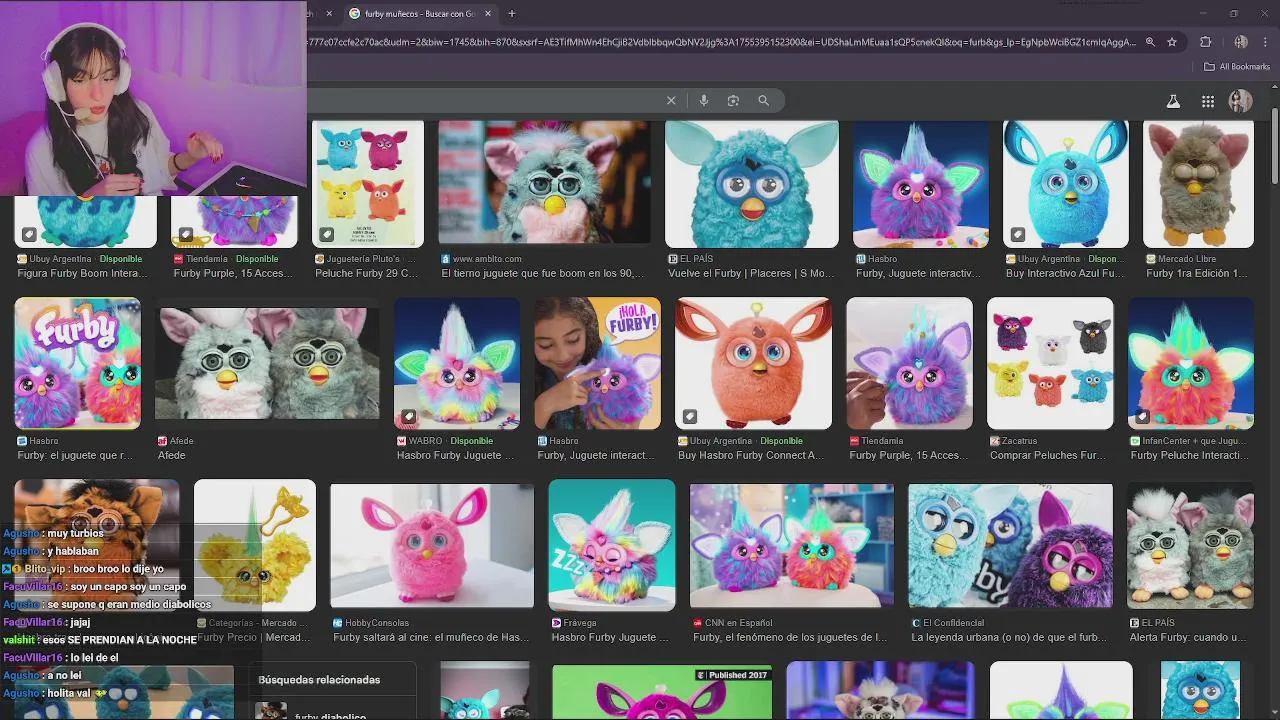This screenshot has width=1280, height=720.
Task: Click 'Furby saltará al cine' link
Action: tap(431, 637)
